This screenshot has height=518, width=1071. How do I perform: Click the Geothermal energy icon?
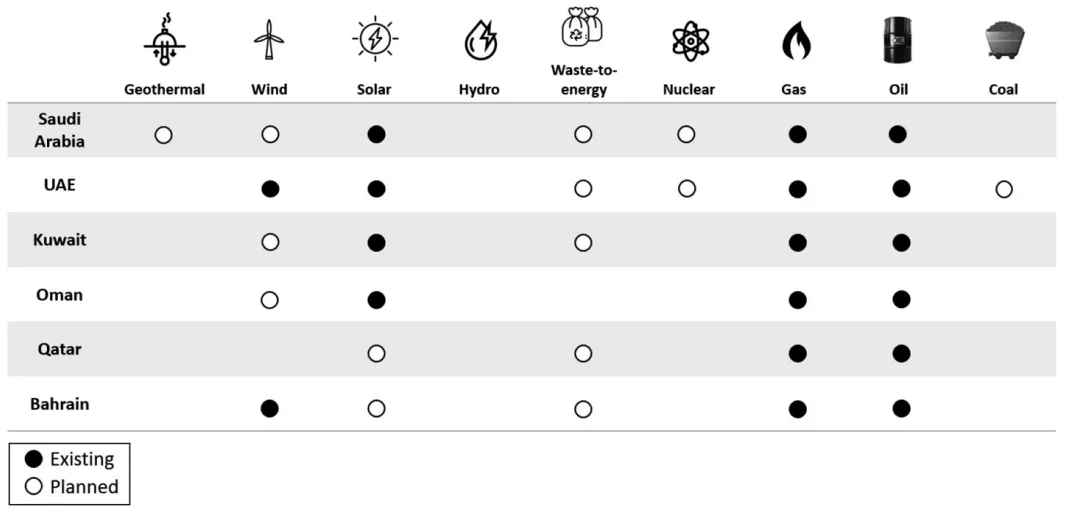[x=164, y=42]
